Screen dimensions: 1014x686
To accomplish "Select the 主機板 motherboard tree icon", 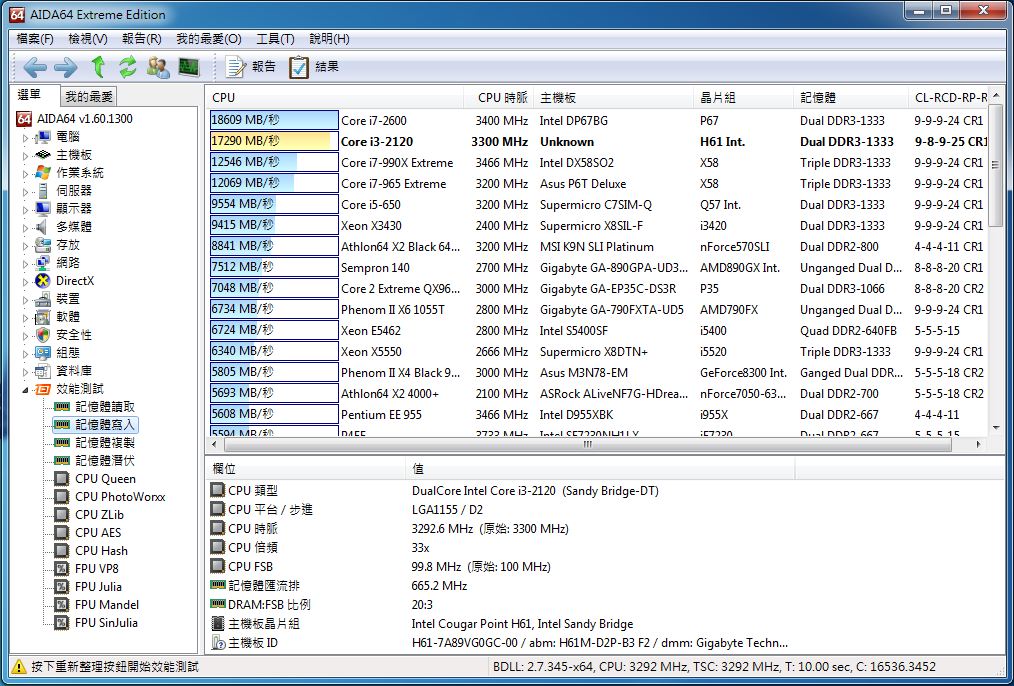I will (x=43, y=155).
